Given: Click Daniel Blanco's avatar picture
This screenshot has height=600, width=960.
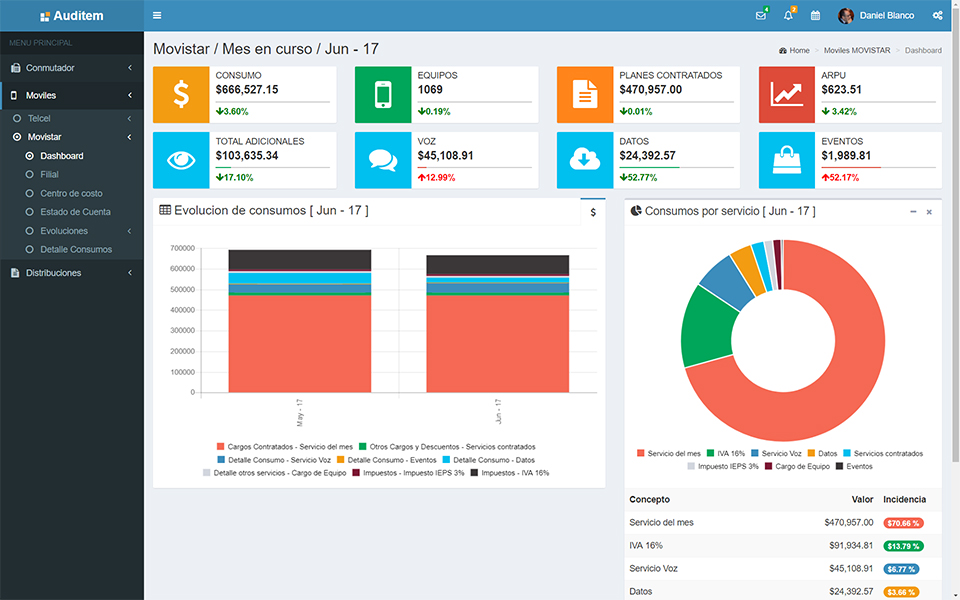Looking at the screenshot, I should coord(846,16).
